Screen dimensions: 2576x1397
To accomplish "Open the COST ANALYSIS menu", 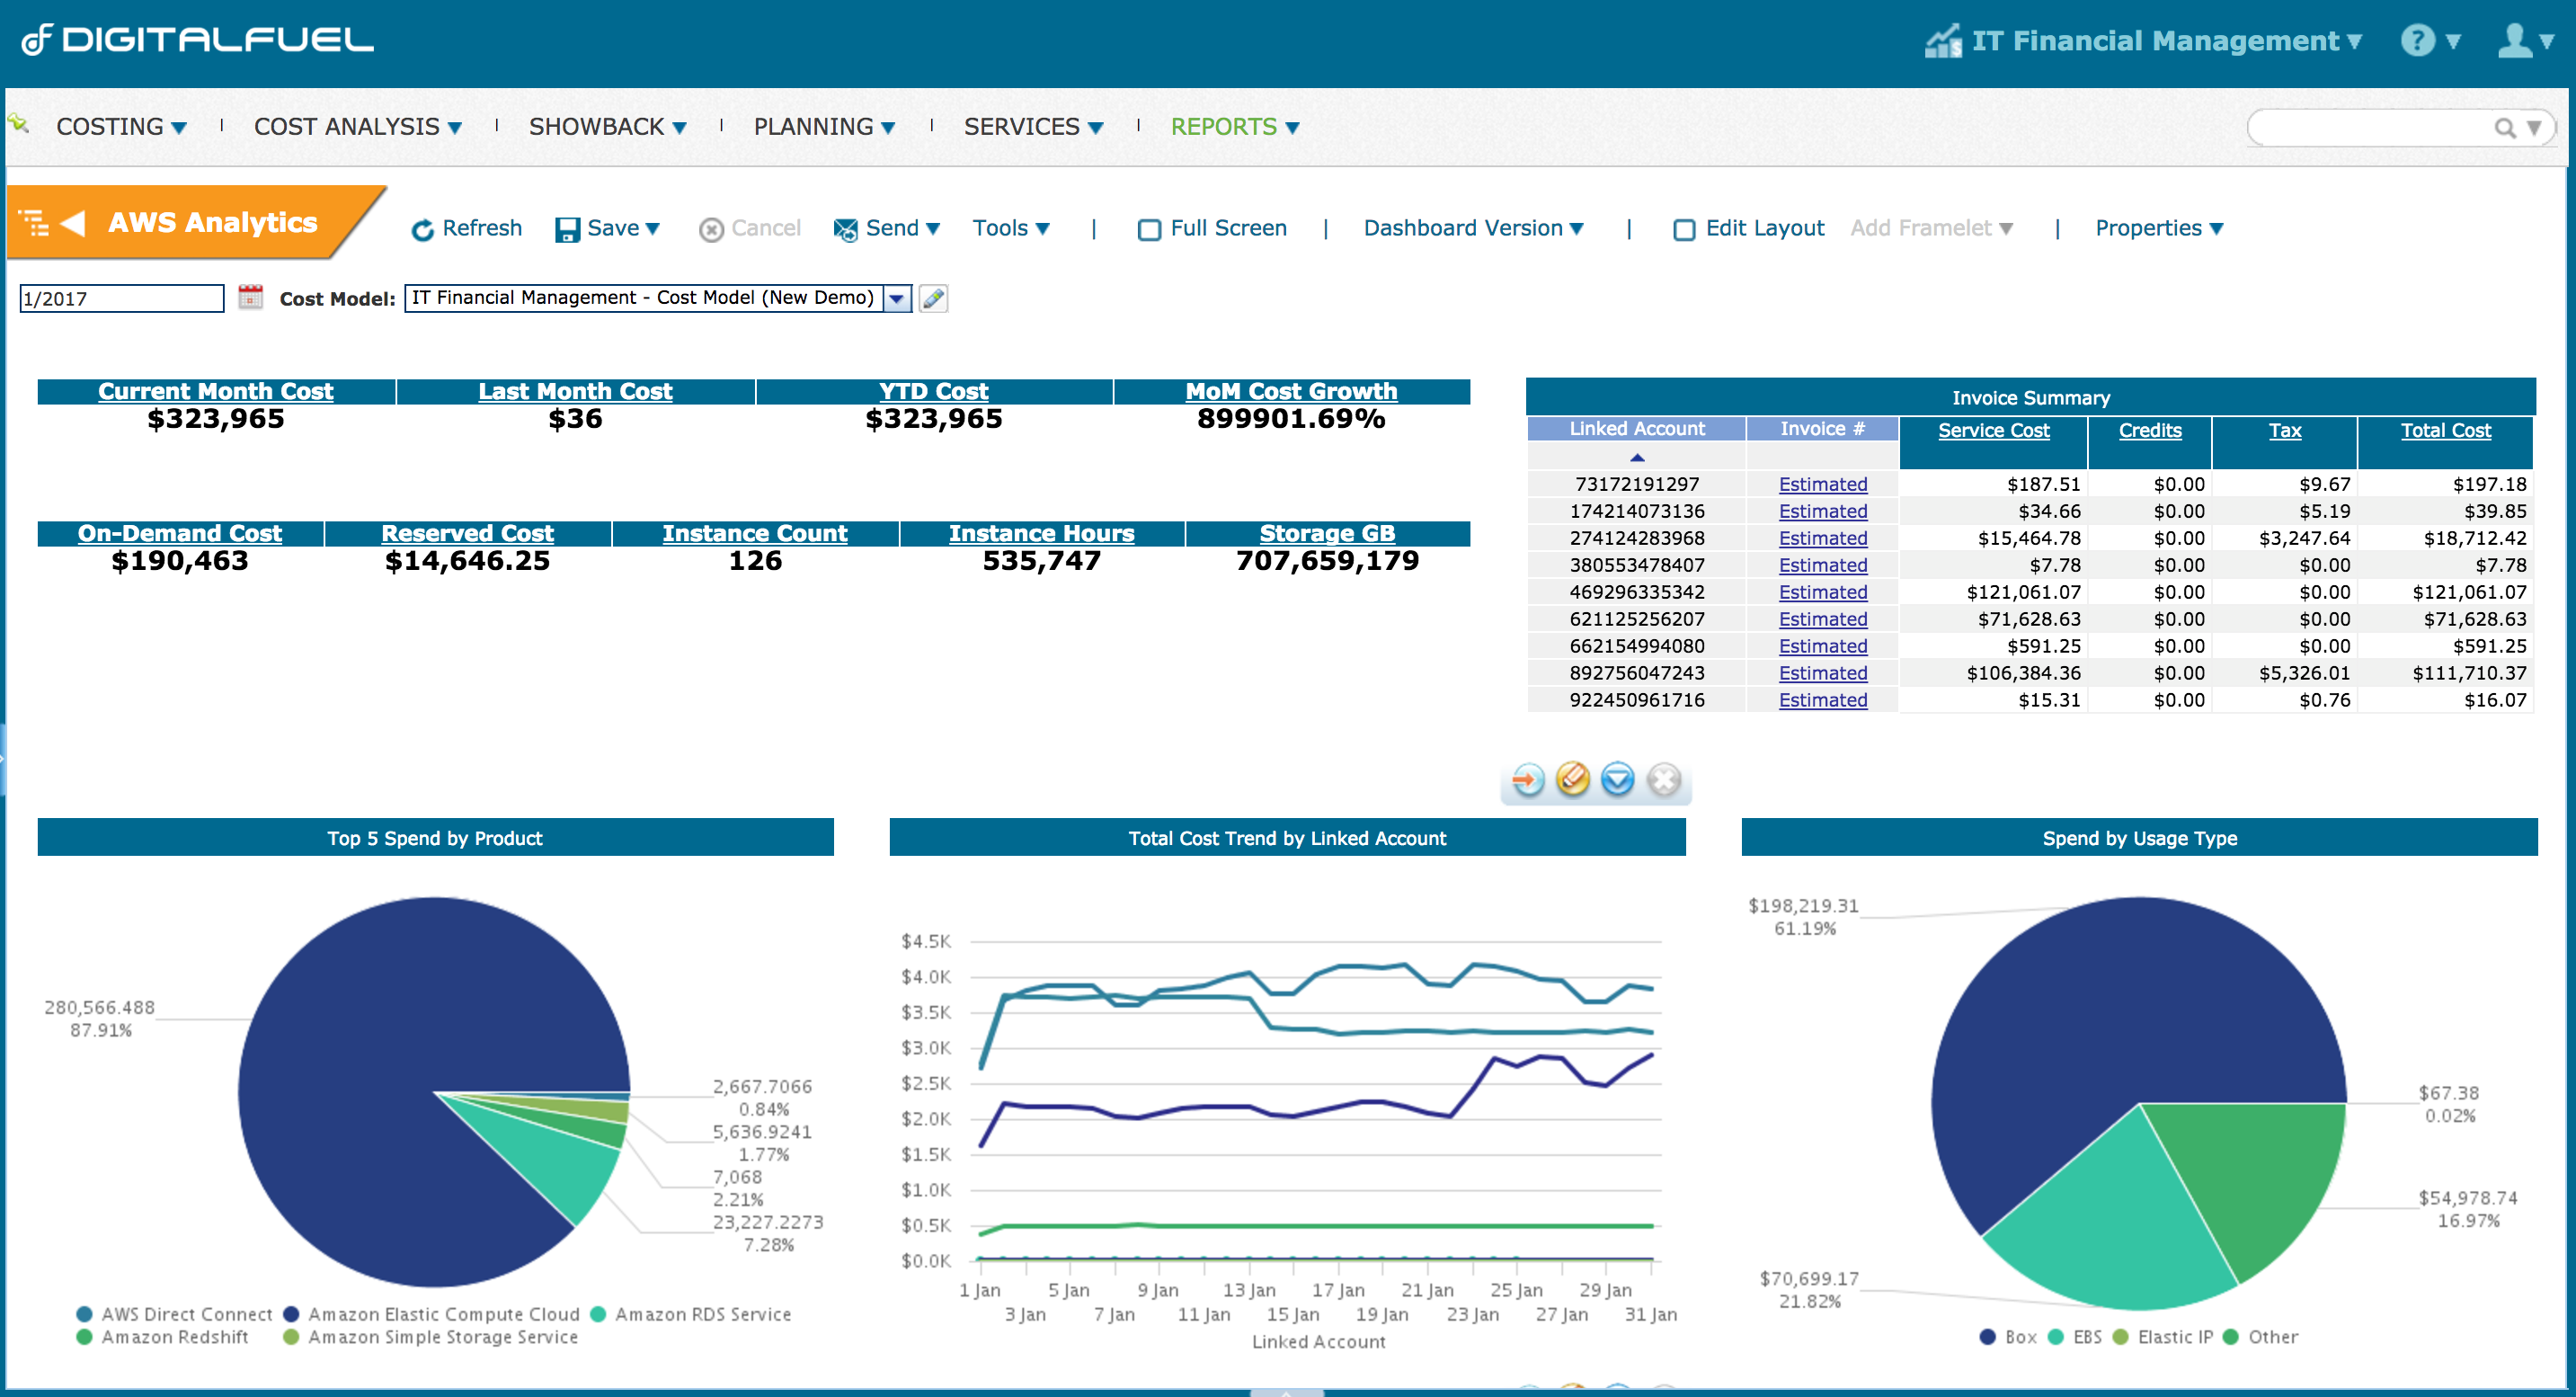I will (x=357, y=126).
